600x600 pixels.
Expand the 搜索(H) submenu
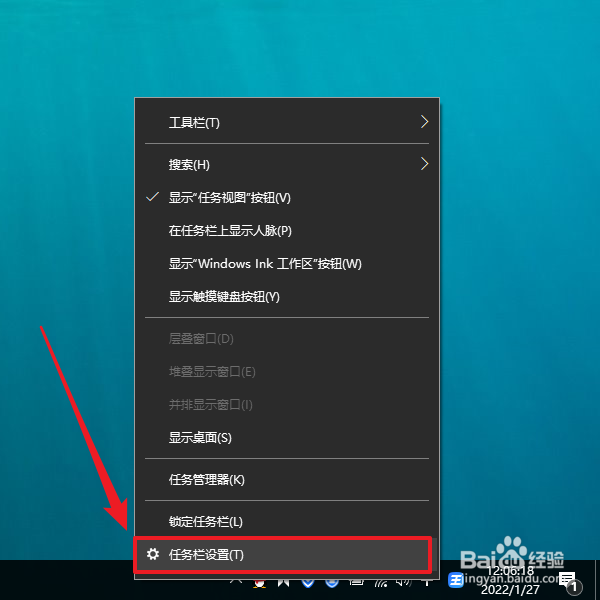[287, 165]
